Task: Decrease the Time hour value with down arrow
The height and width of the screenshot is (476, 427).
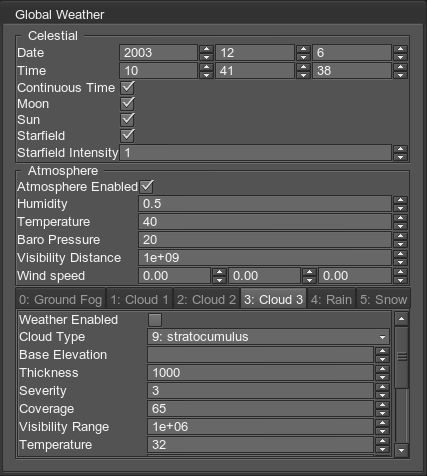Action: [206, 75]
